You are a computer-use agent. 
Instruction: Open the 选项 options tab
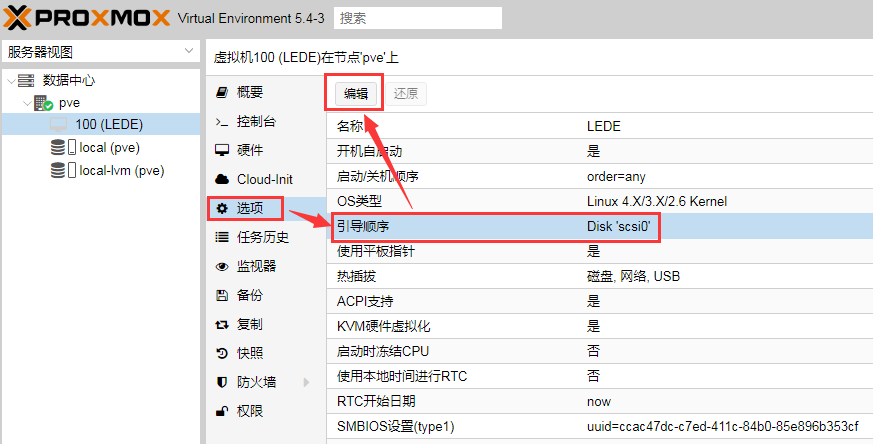[249, 208]
